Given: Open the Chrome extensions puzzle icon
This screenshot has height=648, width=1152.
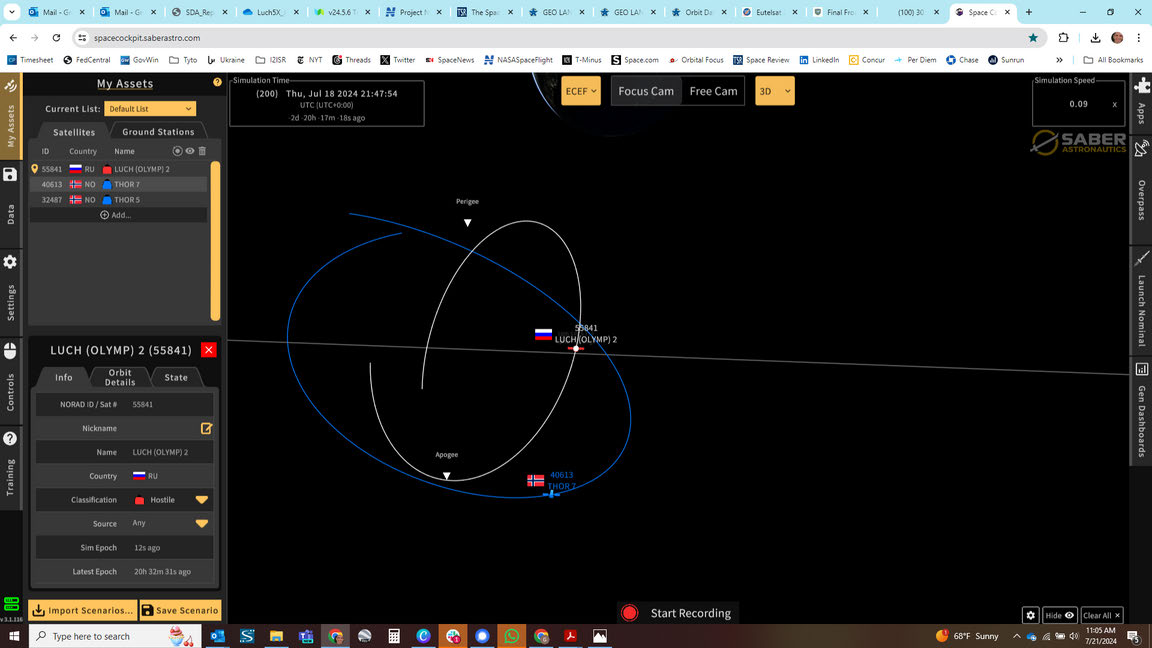Looking at the screenshot, I should 1063,37.
